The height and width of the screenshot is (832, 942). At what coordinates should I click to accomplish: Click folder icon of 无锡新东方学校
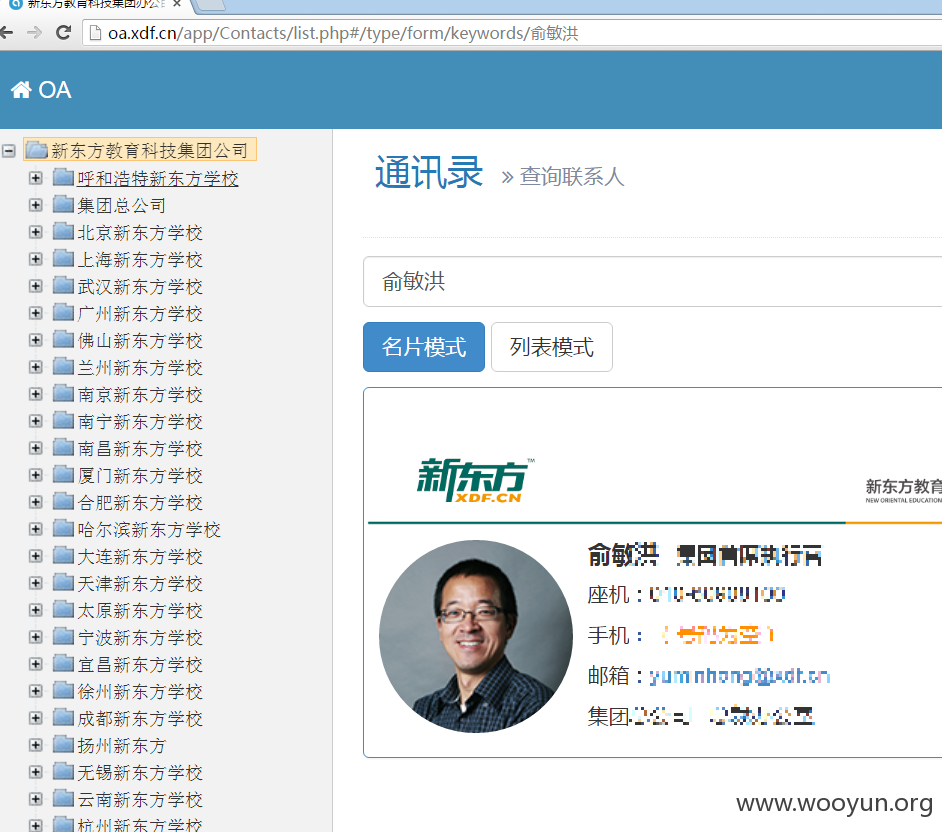click(63, 771)
